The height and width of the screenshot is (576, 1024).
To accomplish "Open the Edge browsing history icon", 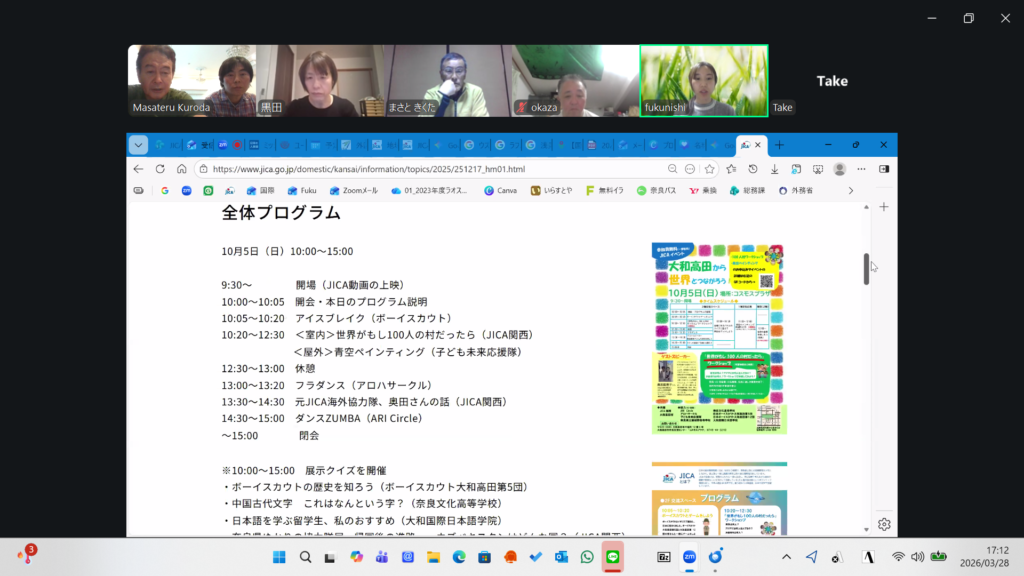I will (x=753, y=169).
